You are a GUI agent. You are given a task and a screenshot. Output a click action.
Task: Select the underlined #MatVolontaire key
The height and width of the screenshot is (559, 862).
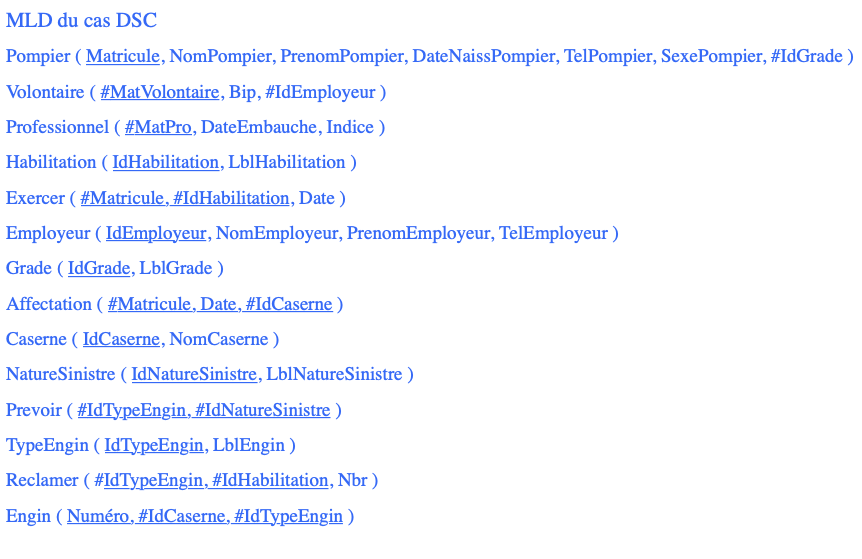tap(159, 93)
